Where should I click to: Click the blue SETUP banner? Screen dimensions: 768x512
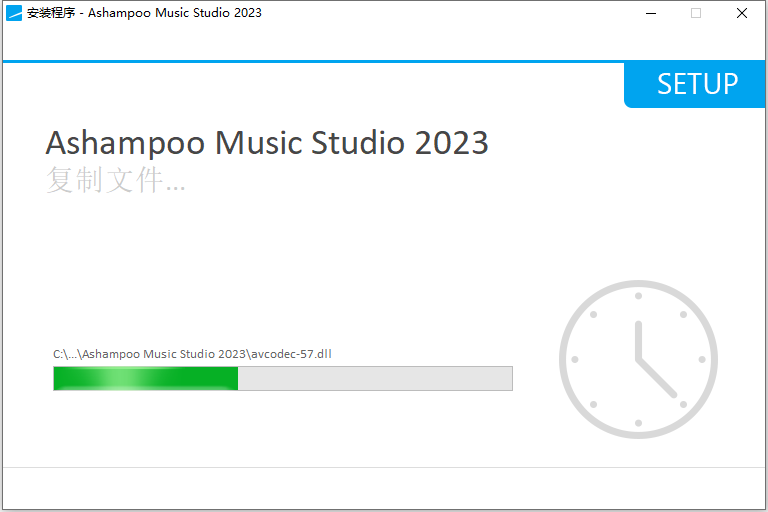click(695, 84)
